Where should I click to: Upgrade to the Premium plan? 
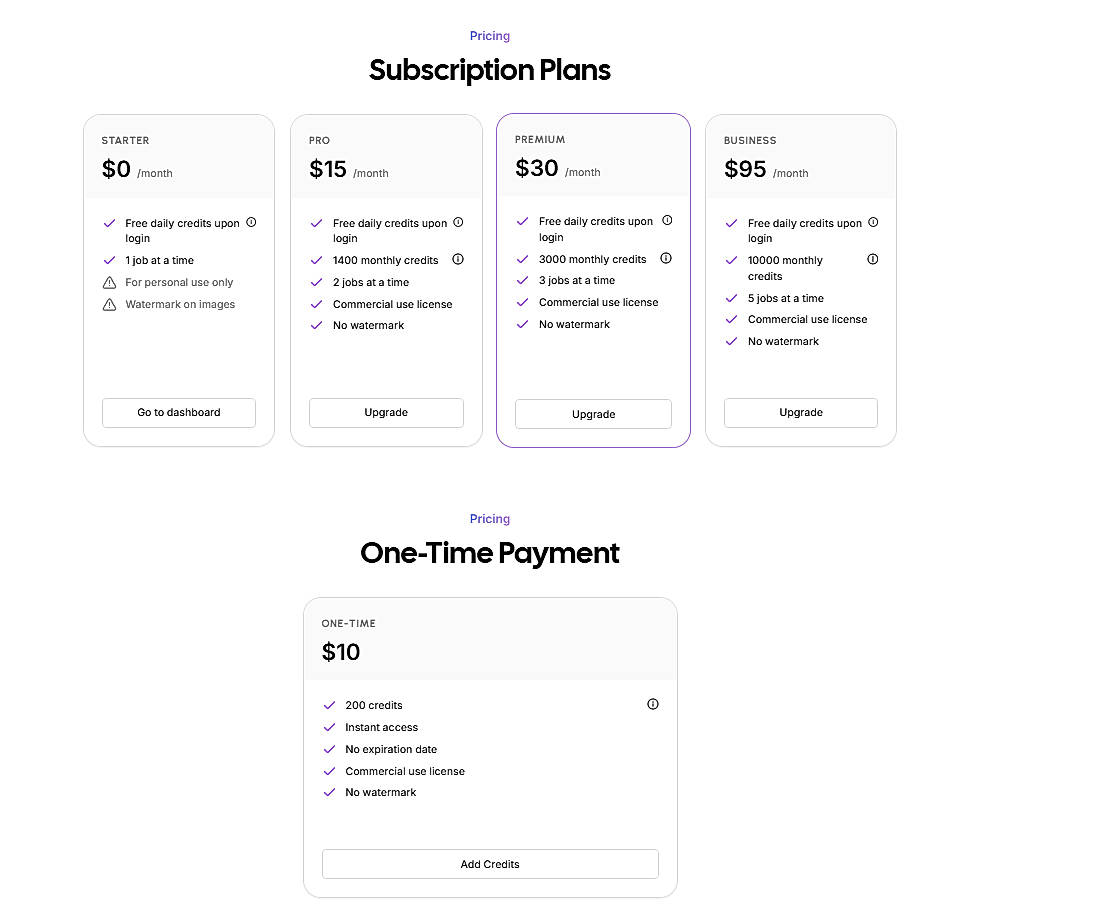593,414
